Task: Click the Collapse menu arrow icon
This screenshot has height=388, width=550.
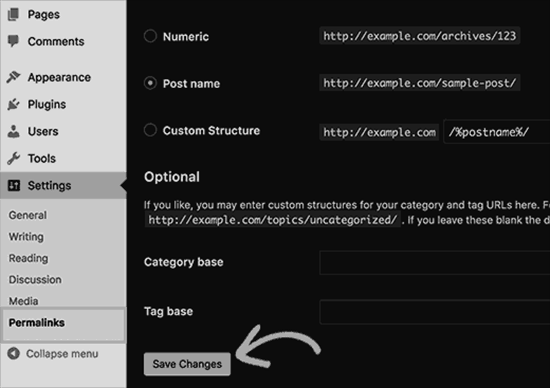Action: click(13, 353)
